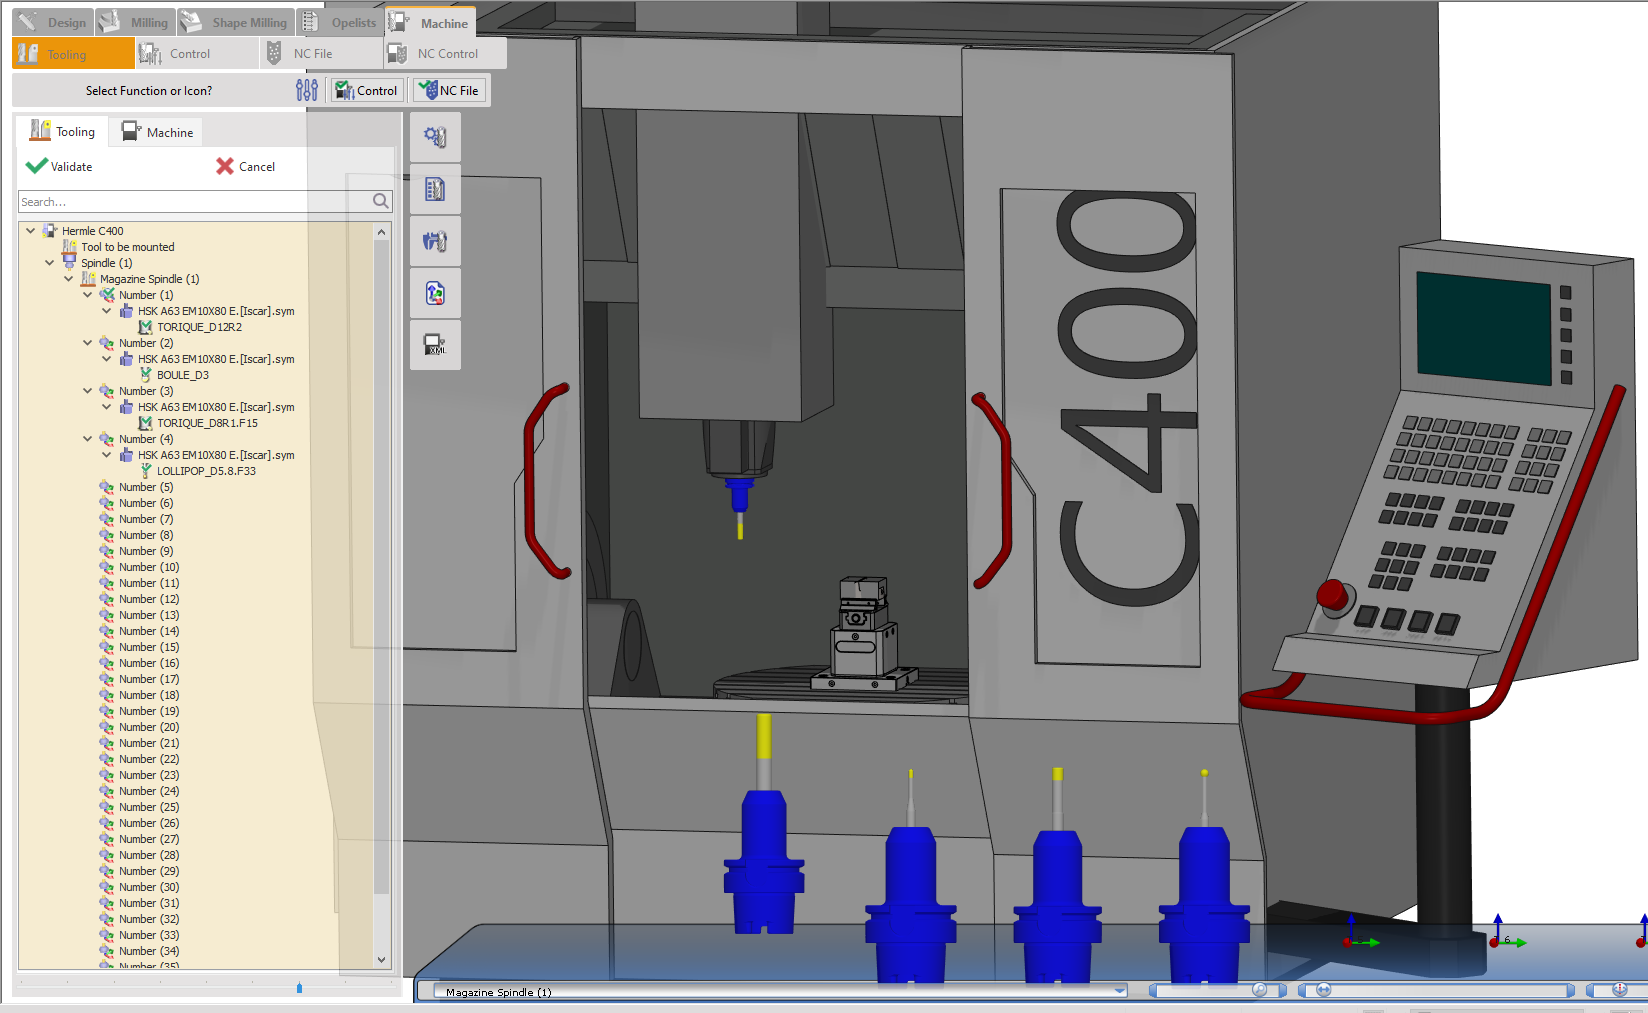The height and width of the screenshot is (1013, 1648).
Task: Click the search magnifier icon
Action: click(380, 201)
